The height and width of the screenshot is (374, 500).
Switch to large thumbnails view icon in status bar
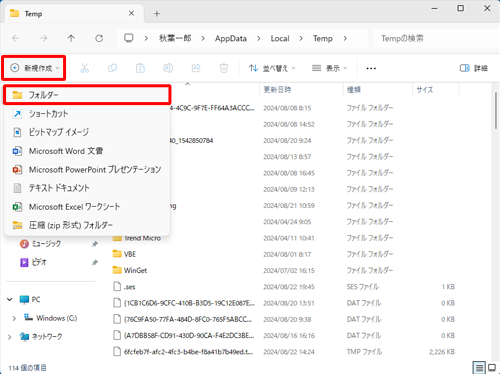point(492,368)
